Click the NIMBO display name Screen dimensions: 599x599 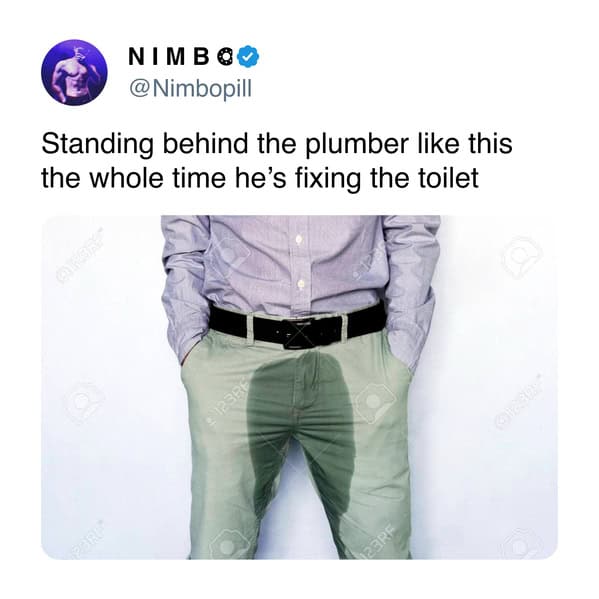(x=171, y=58)
